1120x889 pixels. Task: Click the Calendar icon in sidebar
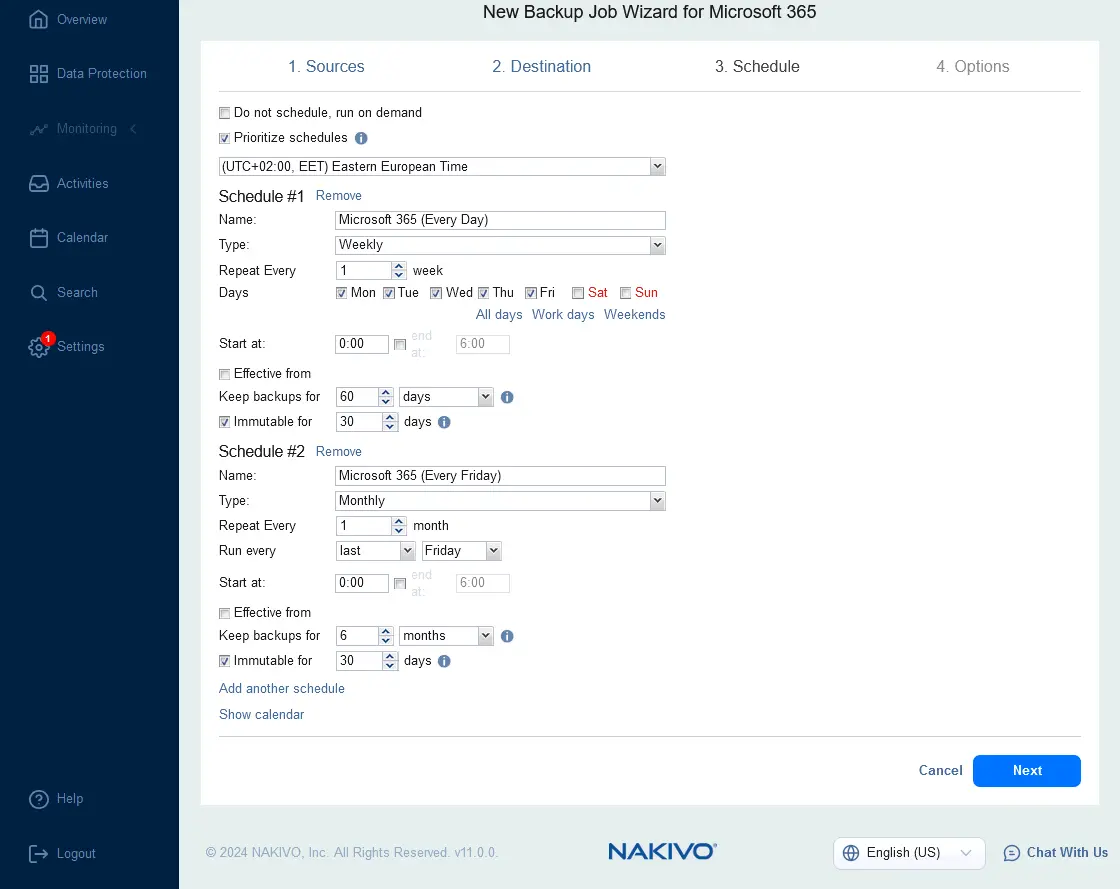coord(39,238)
